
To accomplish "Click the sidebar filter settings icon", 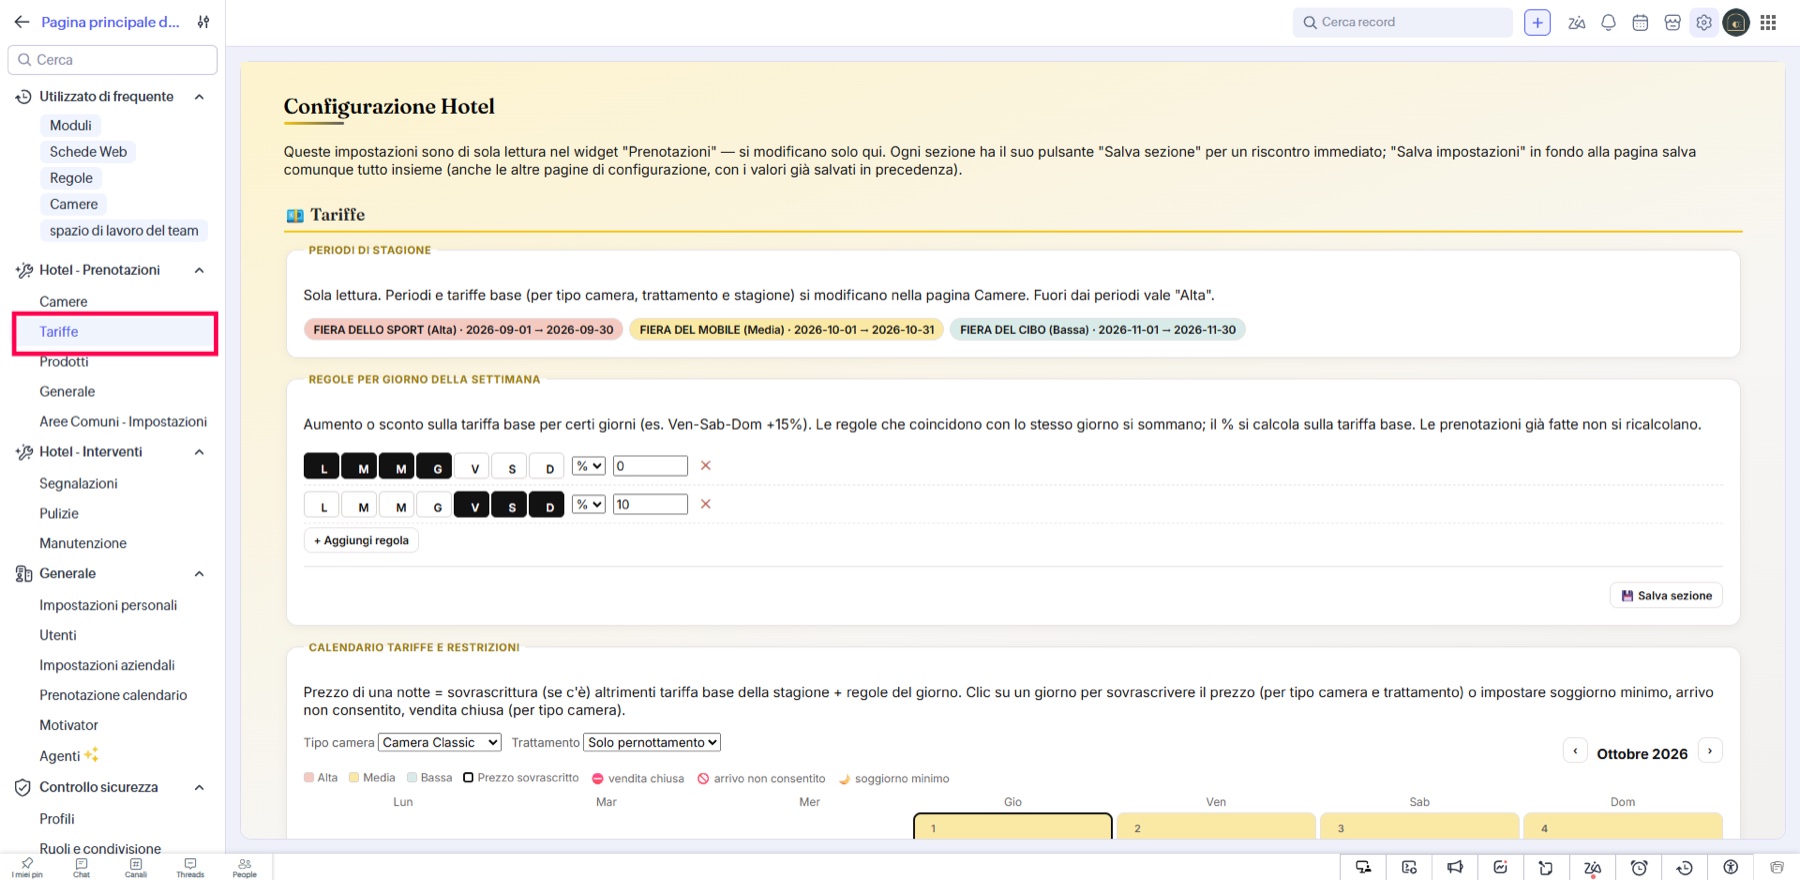I will (x=203, y=22).
